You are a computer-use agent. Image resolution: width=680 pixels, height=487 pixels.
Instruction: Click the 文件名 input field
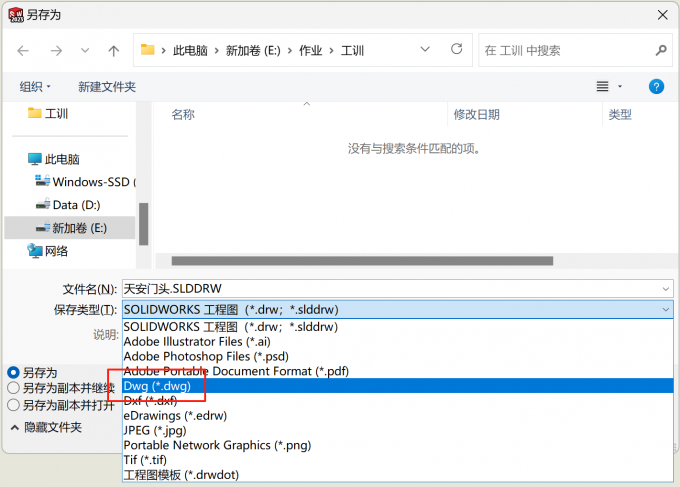click(390, 289)
